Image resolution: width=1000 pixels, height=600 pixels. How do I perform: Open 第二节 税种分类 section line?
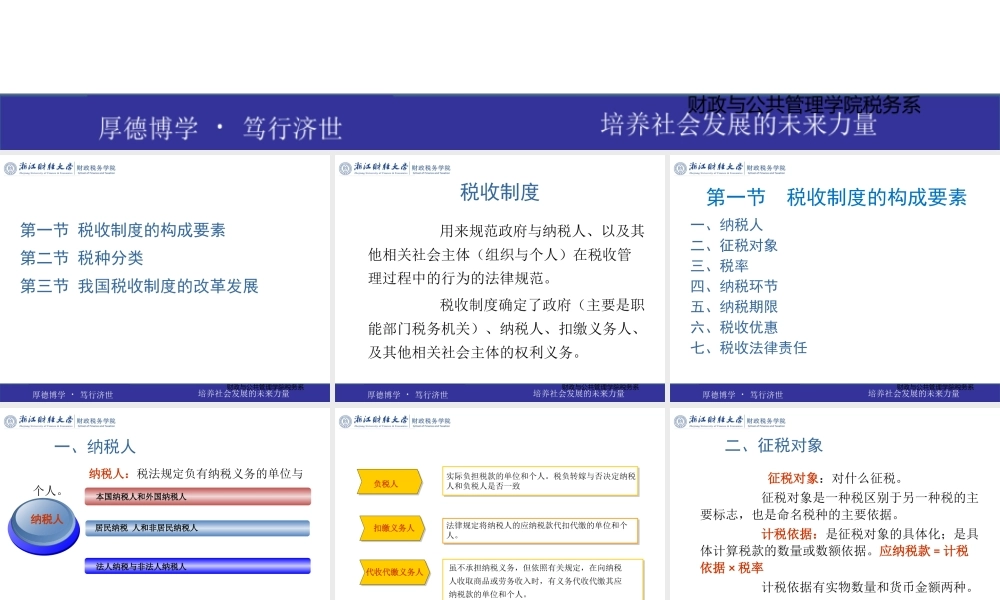pyautogui.click(x=82, y=258)
